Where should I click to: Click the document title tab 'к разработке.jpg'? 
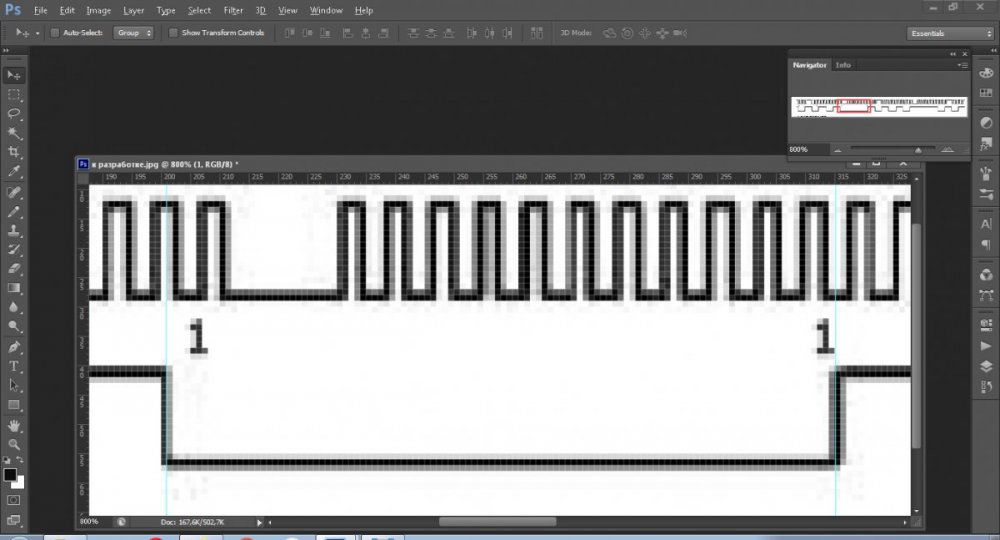click(165, 164)
